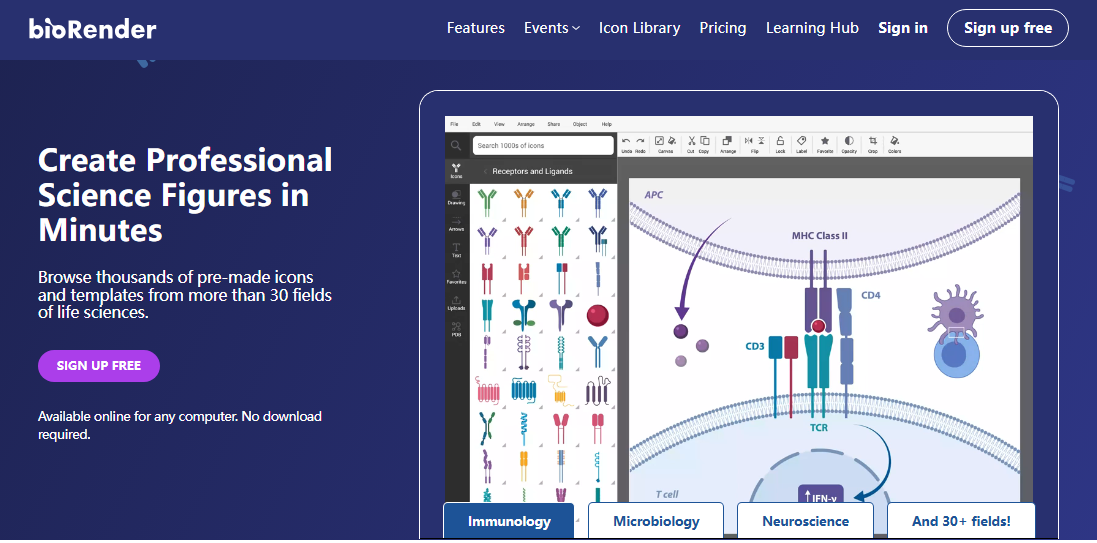
Task: Go back from Receptors and Ligands category
Action: [x=485, y=172]
